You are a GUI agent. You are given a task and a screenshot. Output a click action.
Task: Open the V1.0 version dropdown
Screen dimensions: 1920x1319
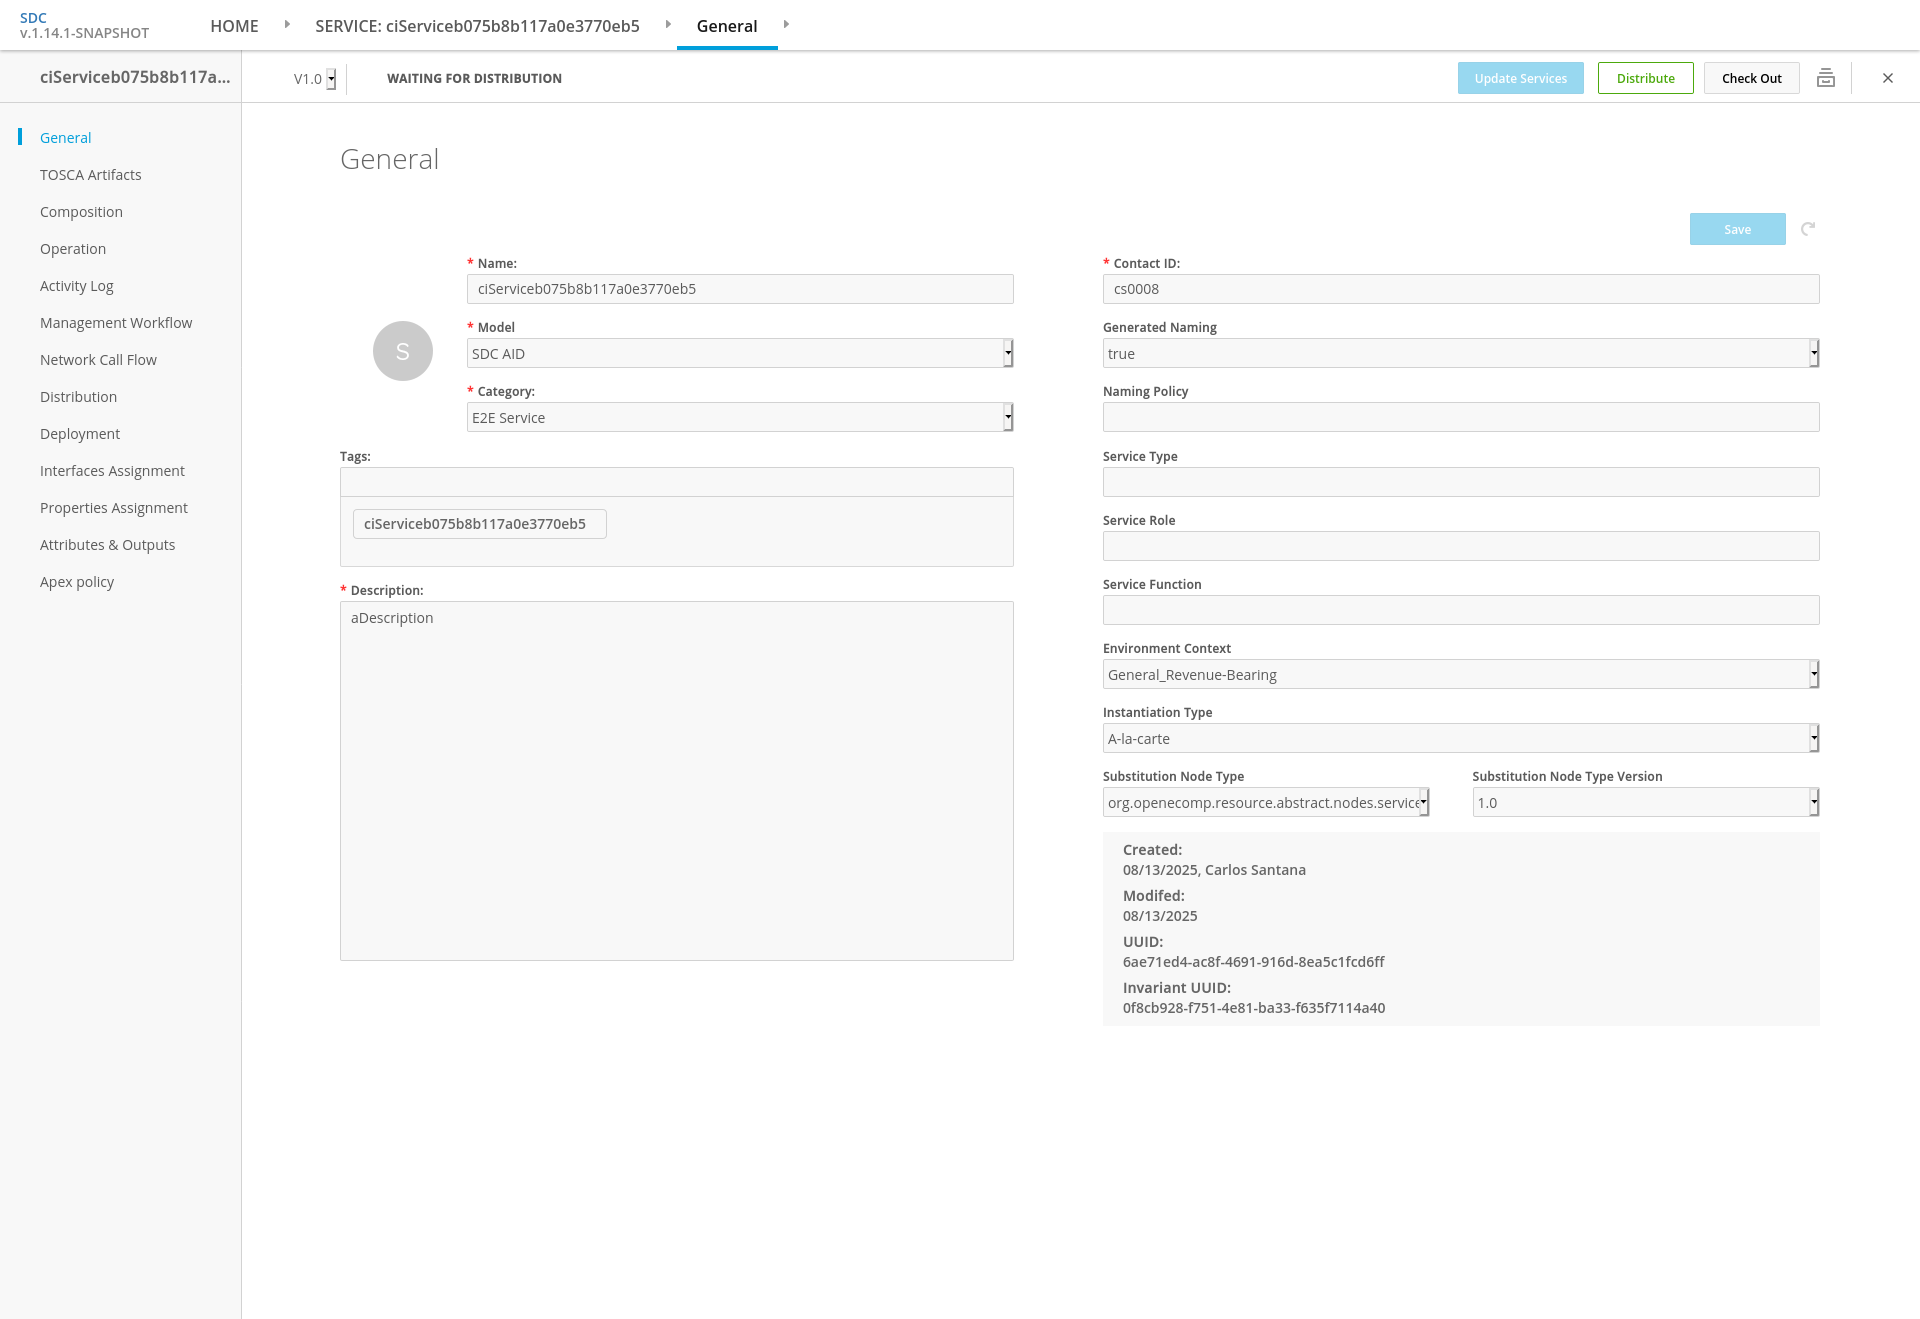[315, 79]
